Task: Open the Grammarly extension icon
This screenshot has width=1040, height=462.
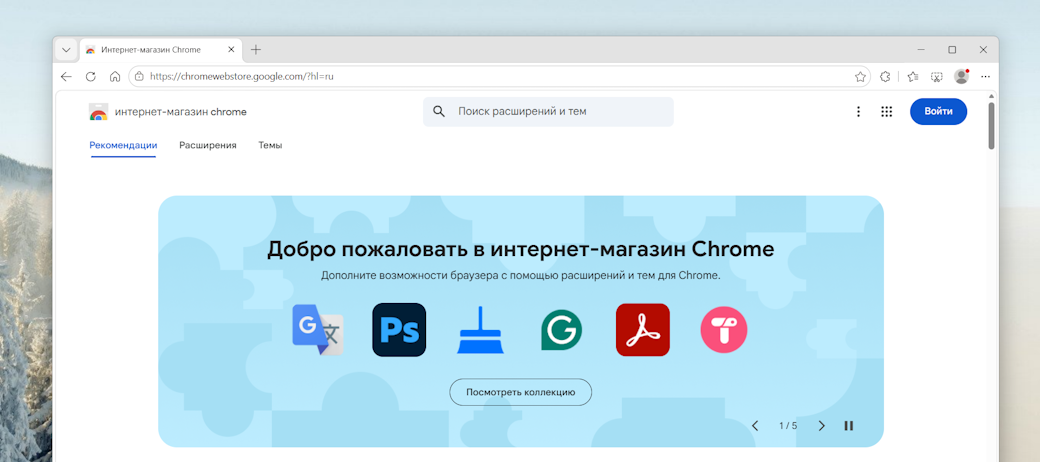Action: click(561, 330)
